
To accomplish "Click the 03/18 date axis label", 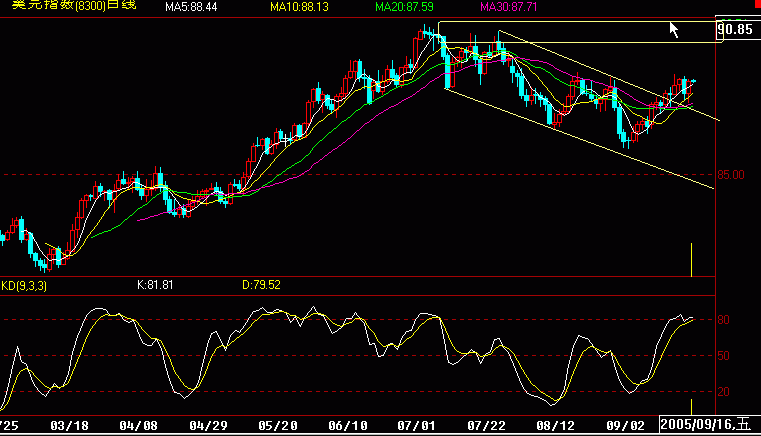I will tap(69, 426).
